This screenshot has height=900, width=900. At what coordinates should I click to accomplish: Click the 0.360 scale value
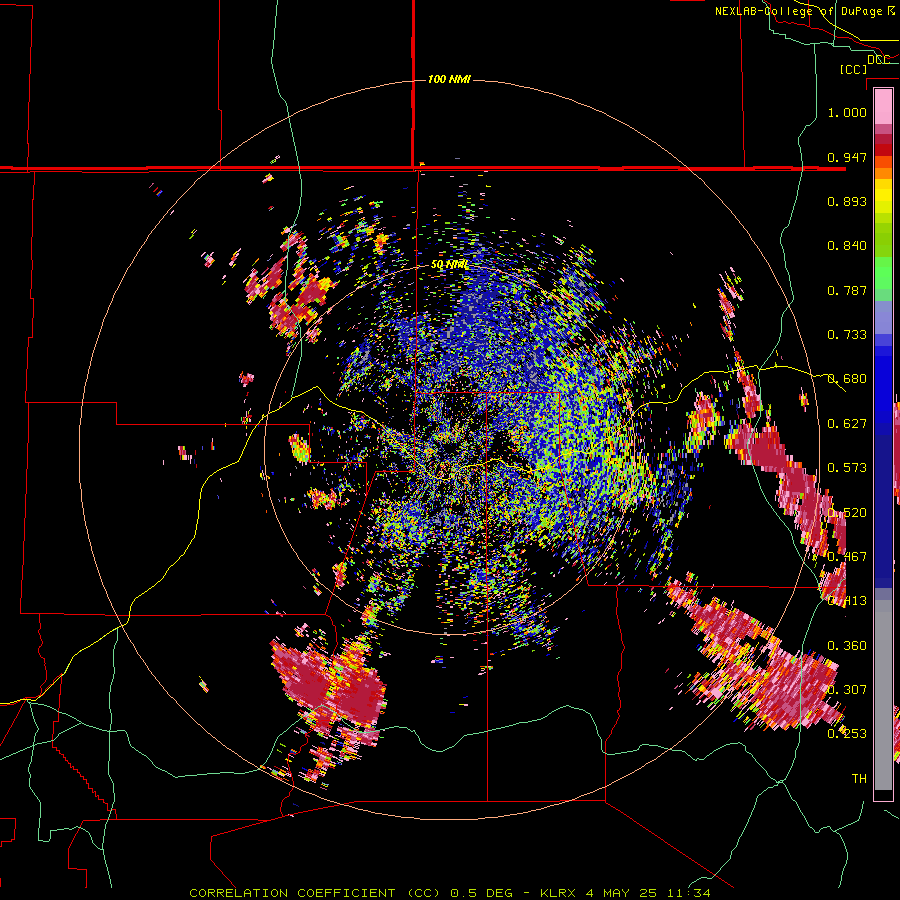coord(847,646)
